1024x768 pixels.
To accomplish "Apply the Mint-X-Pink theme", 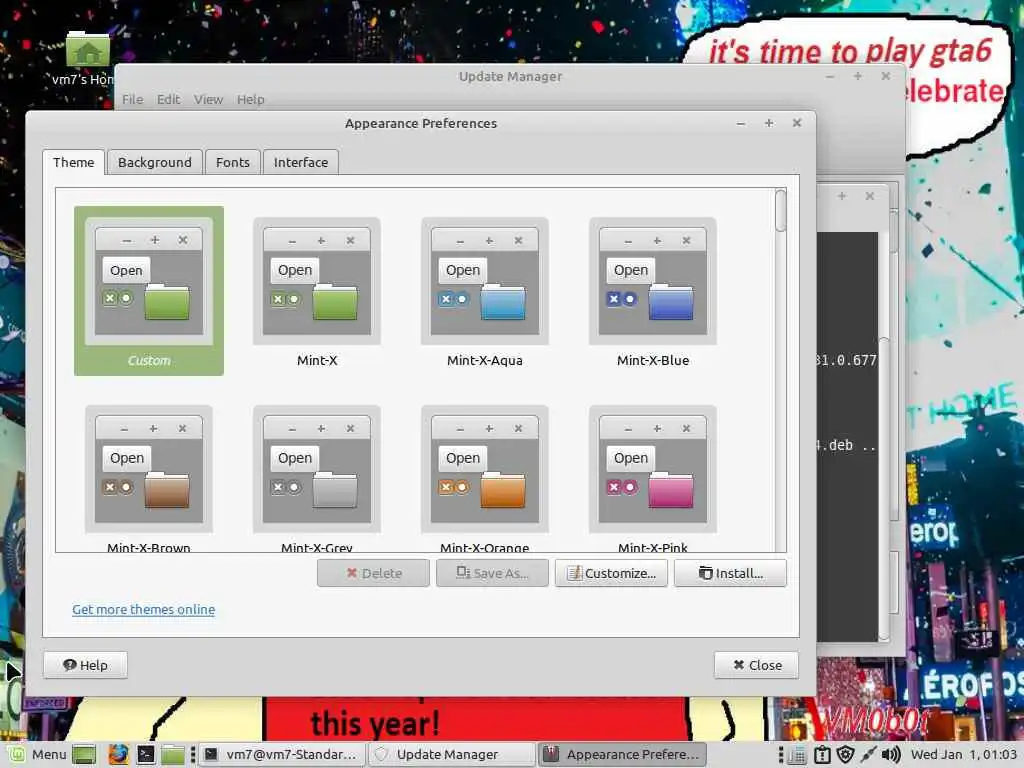I will pyautogui.click(x=652, y=478).
